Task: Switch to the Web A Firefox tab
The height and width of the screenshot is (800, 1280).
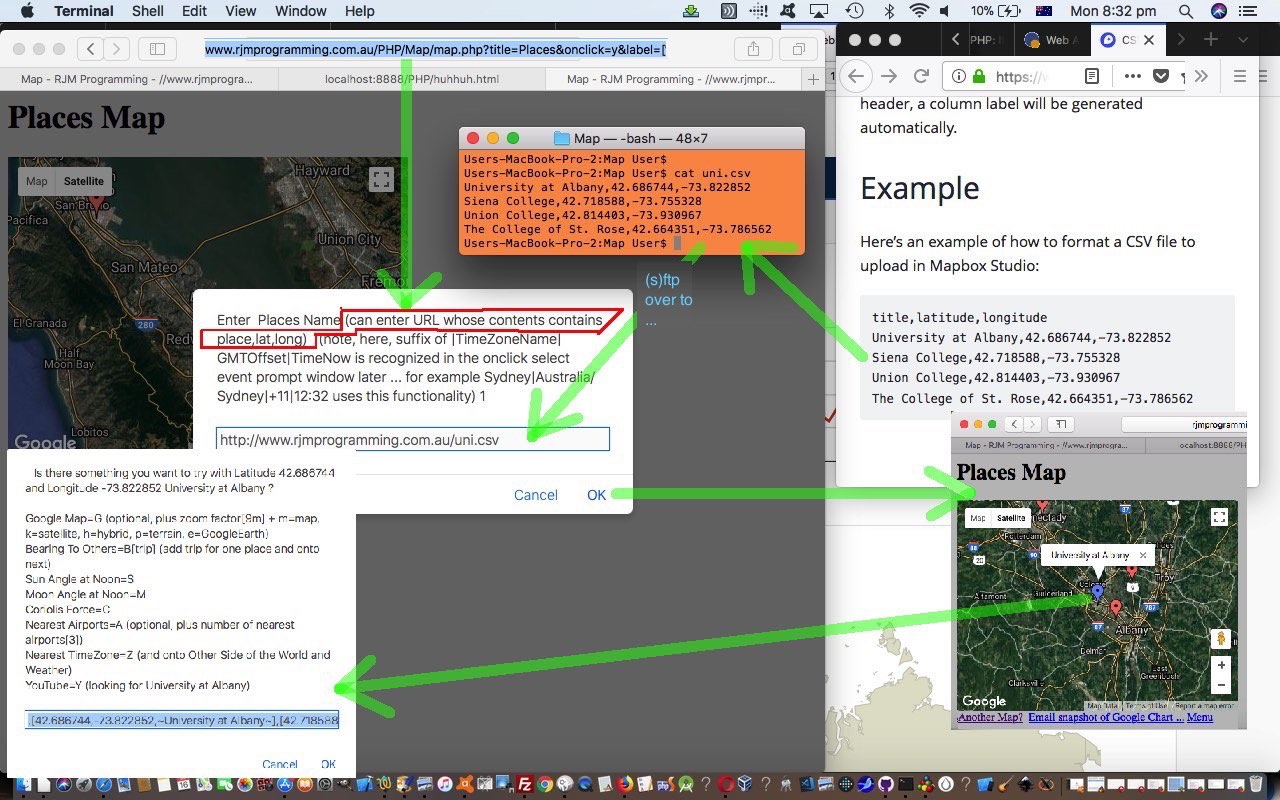Action: 1054,40
